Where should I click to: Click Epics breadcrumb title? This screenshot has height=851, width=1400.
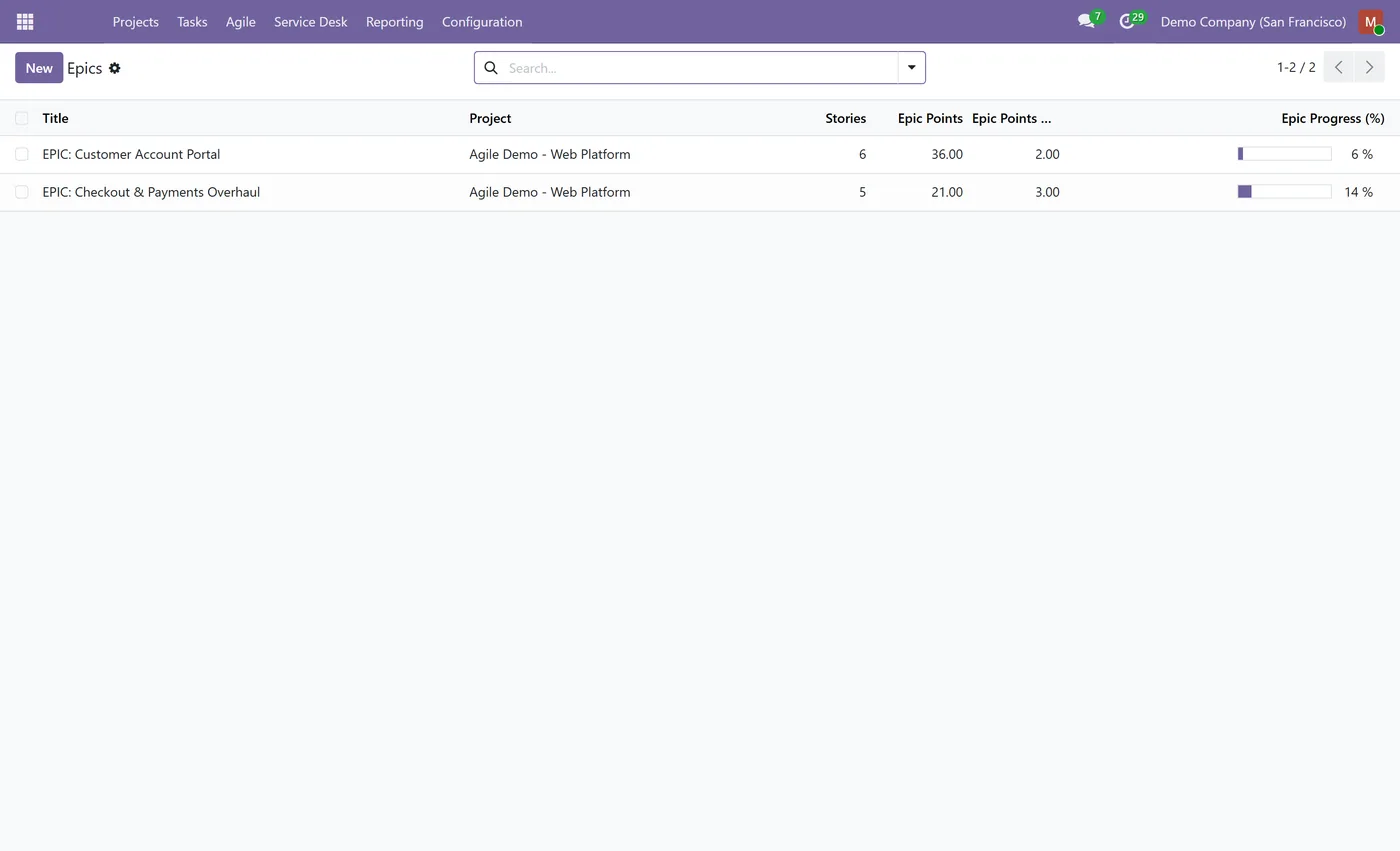click(x=85, y=68)
